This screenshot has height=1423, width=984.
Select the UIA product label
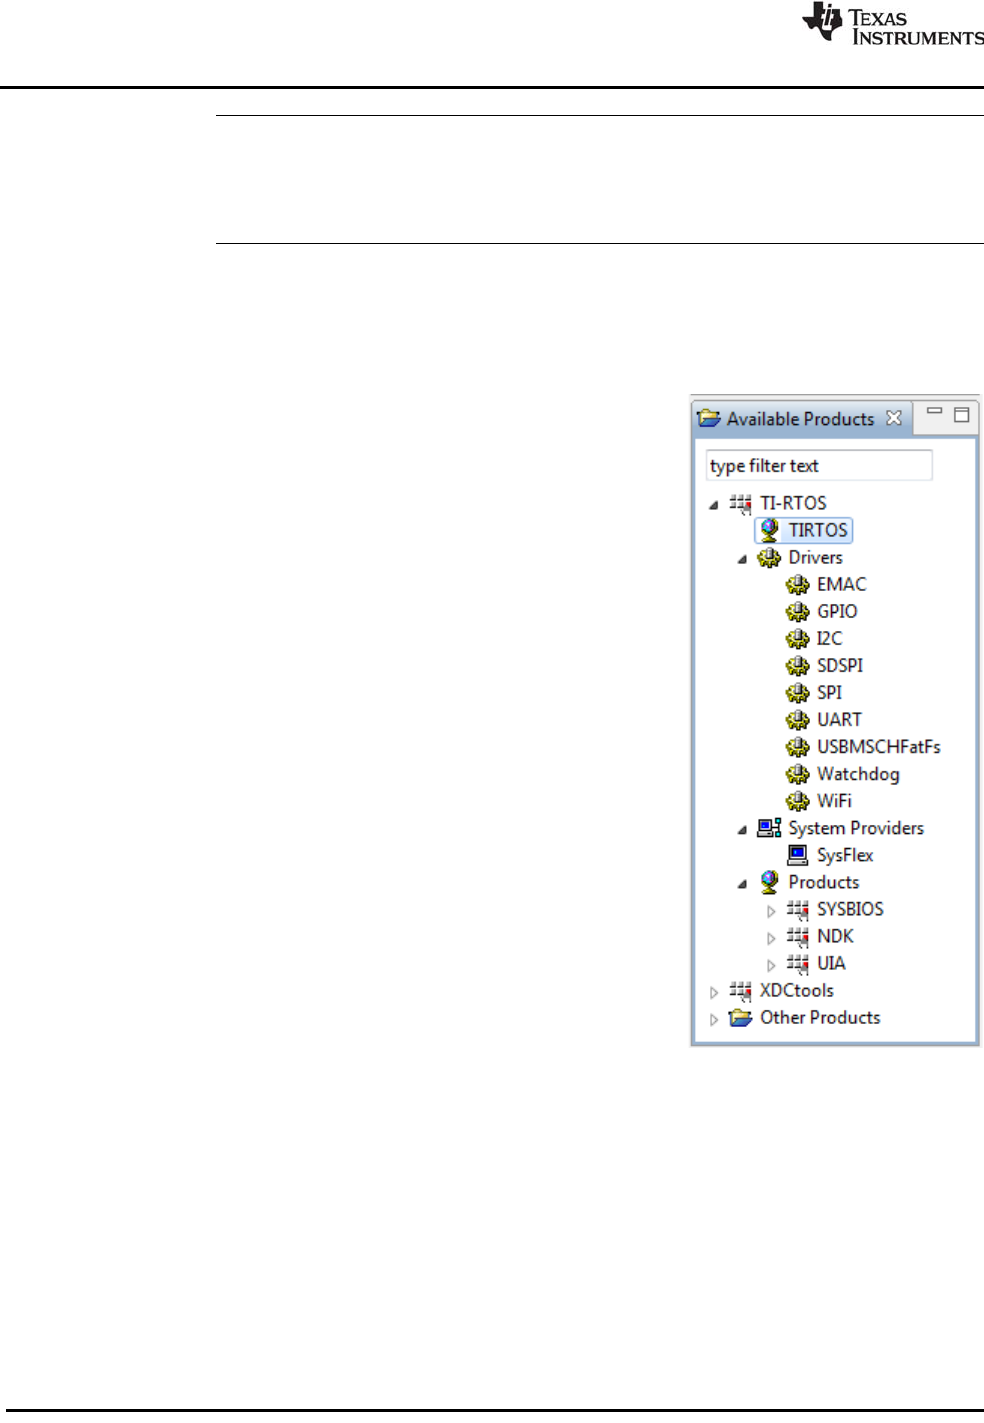(831, 963)
